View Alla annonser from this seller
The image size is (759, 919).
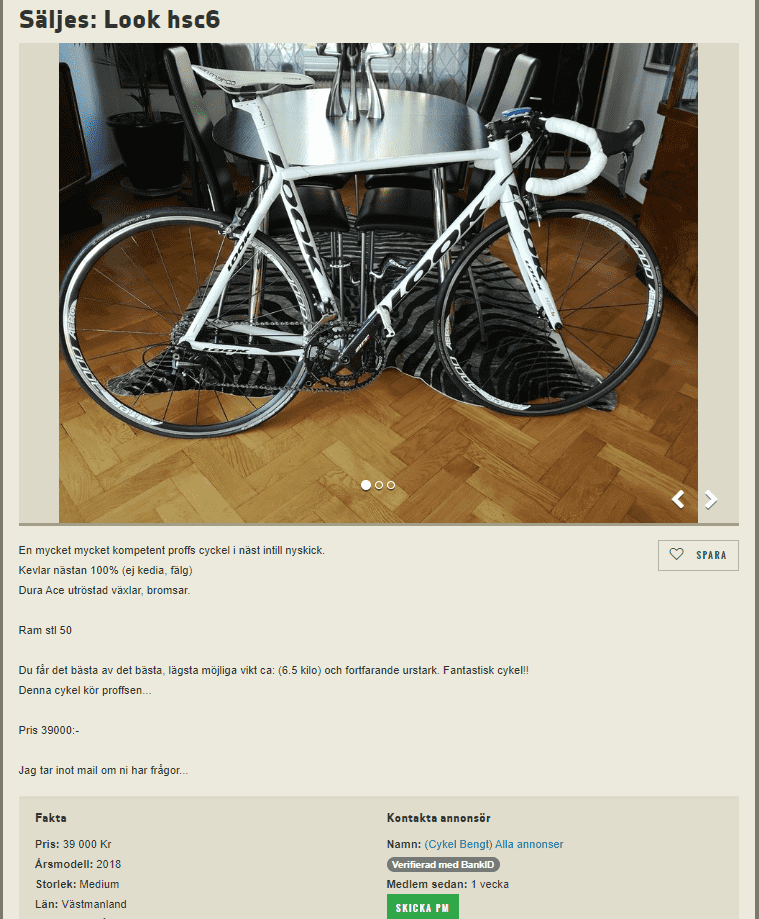click(x=529, y=844)
